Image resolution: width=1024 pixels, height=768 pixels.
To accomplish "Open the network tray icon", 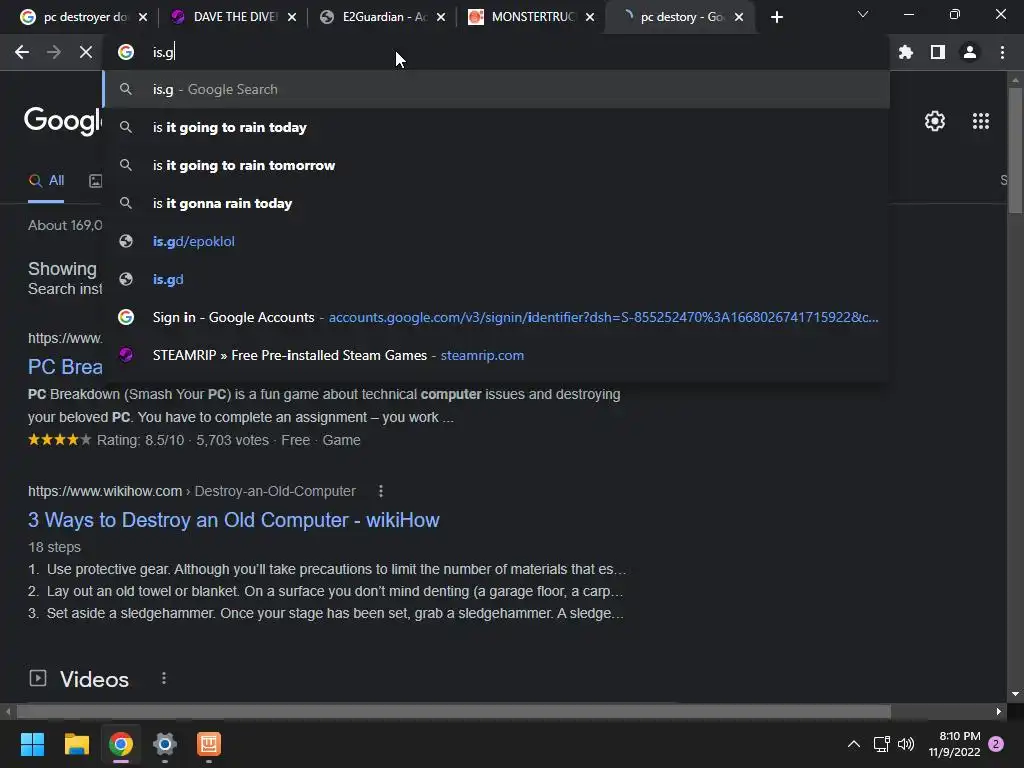I will (x=882, y=744).
